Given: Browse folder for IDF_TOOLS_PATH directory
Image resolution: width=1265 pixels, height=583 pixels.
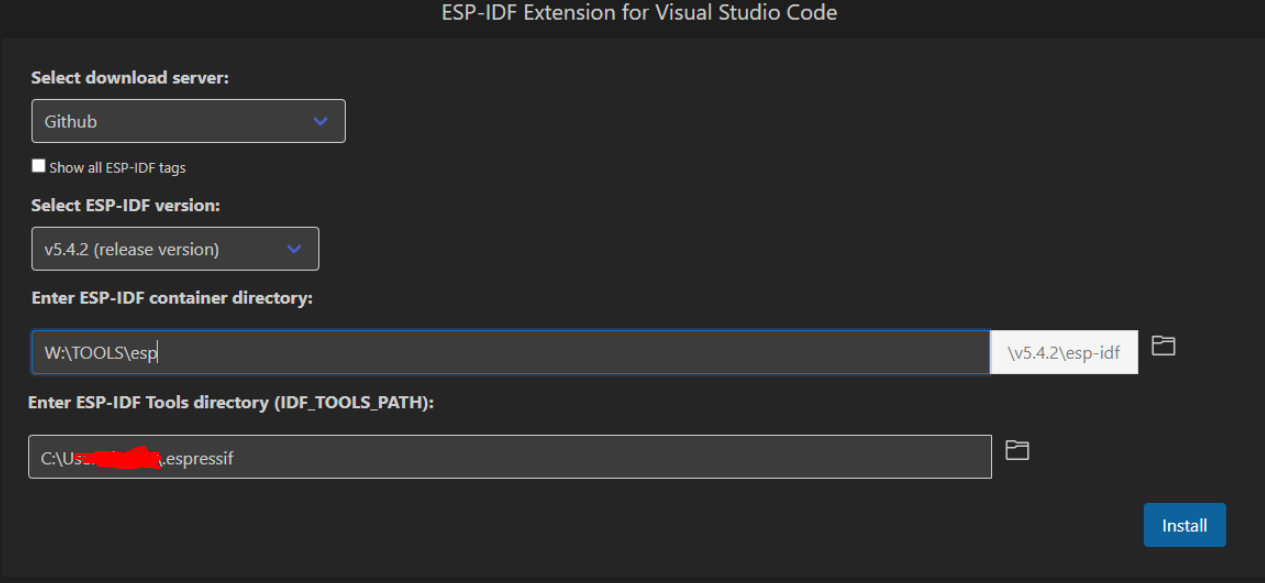Looking at the screenshot, I should [1017, 450].
